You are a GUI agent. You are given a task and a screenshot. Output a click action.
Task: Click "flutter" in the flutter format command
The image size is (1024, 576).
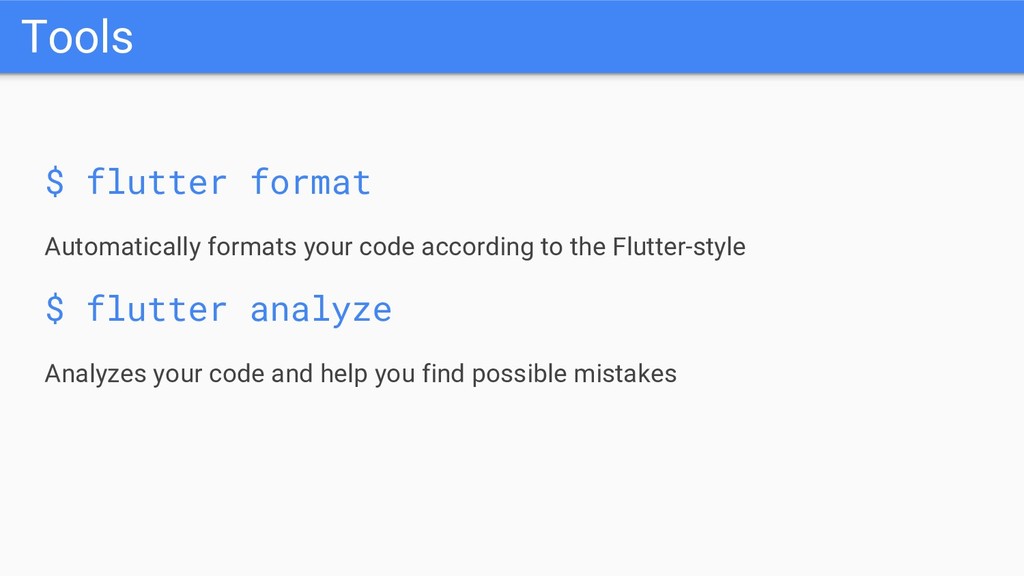tap(157, 182)
